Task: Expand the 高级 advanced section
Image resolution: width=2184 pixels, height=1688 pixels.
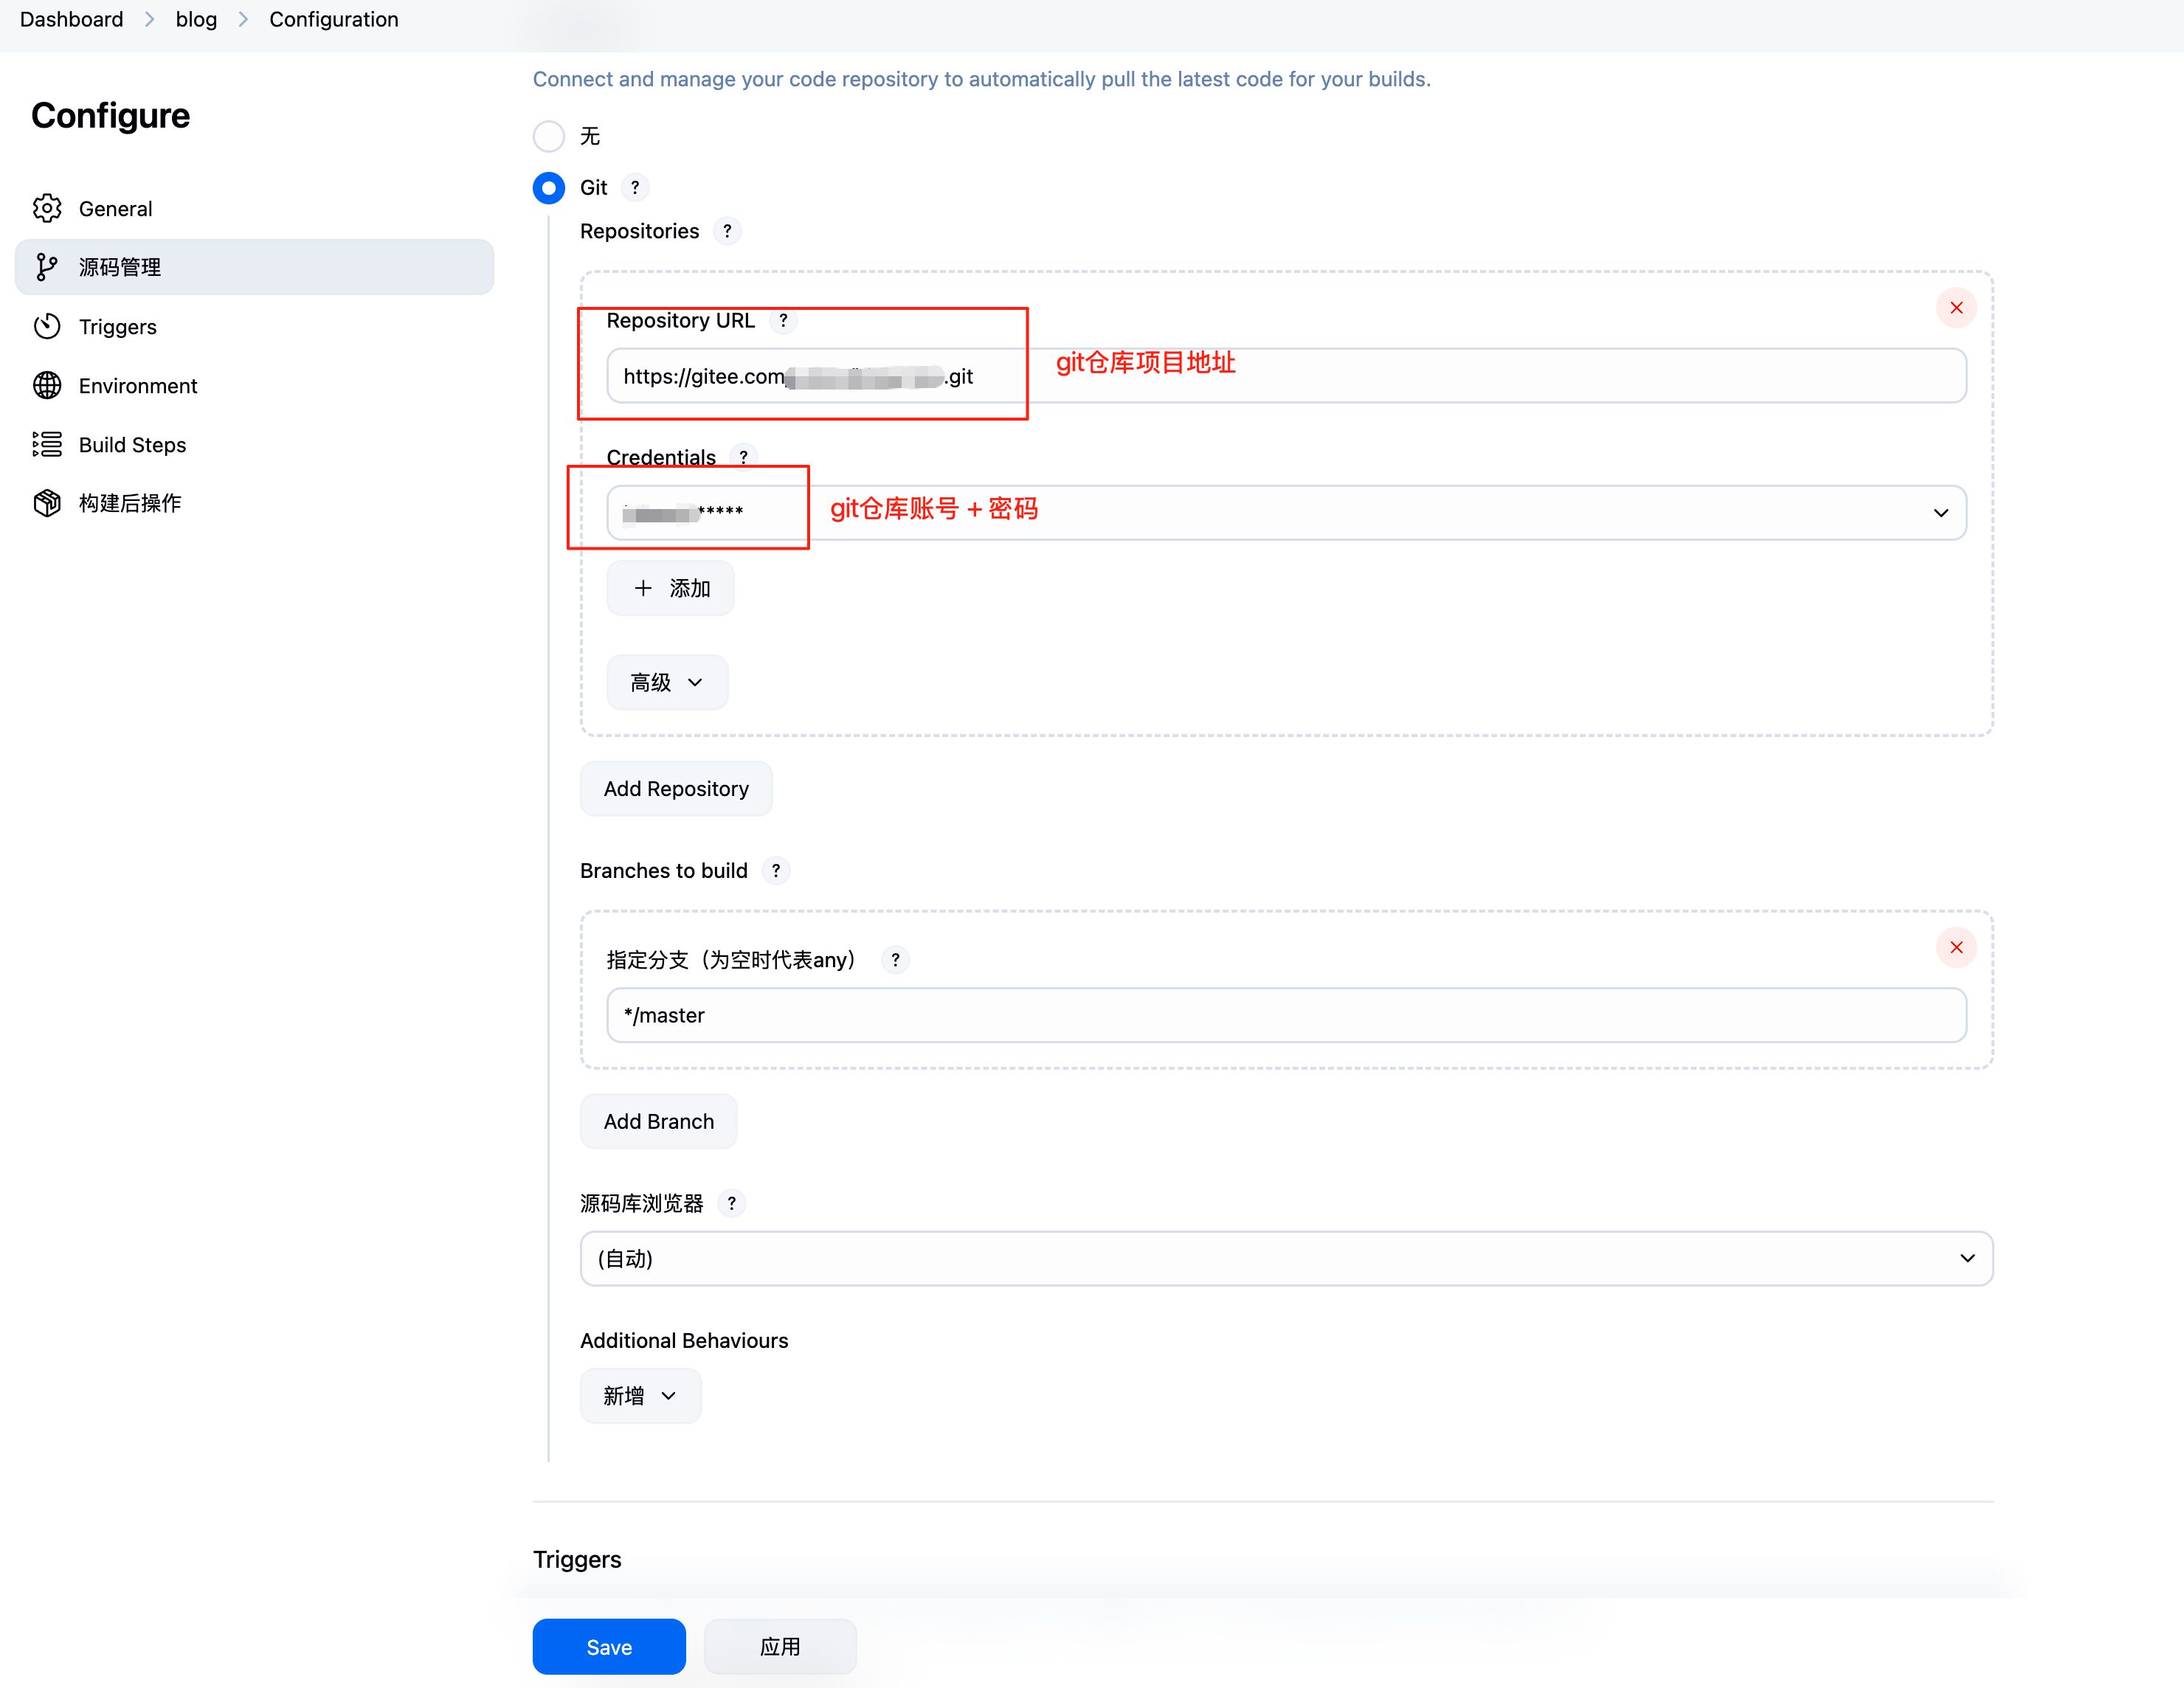Action: [x=667, y=682]
